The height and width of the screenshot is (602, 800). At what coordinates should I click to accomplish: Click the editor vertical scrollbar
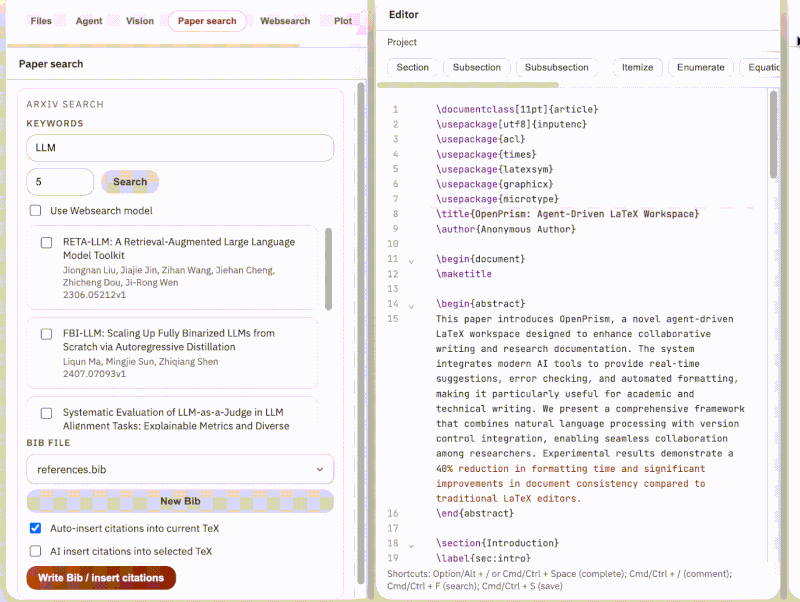tap(773, 135)
